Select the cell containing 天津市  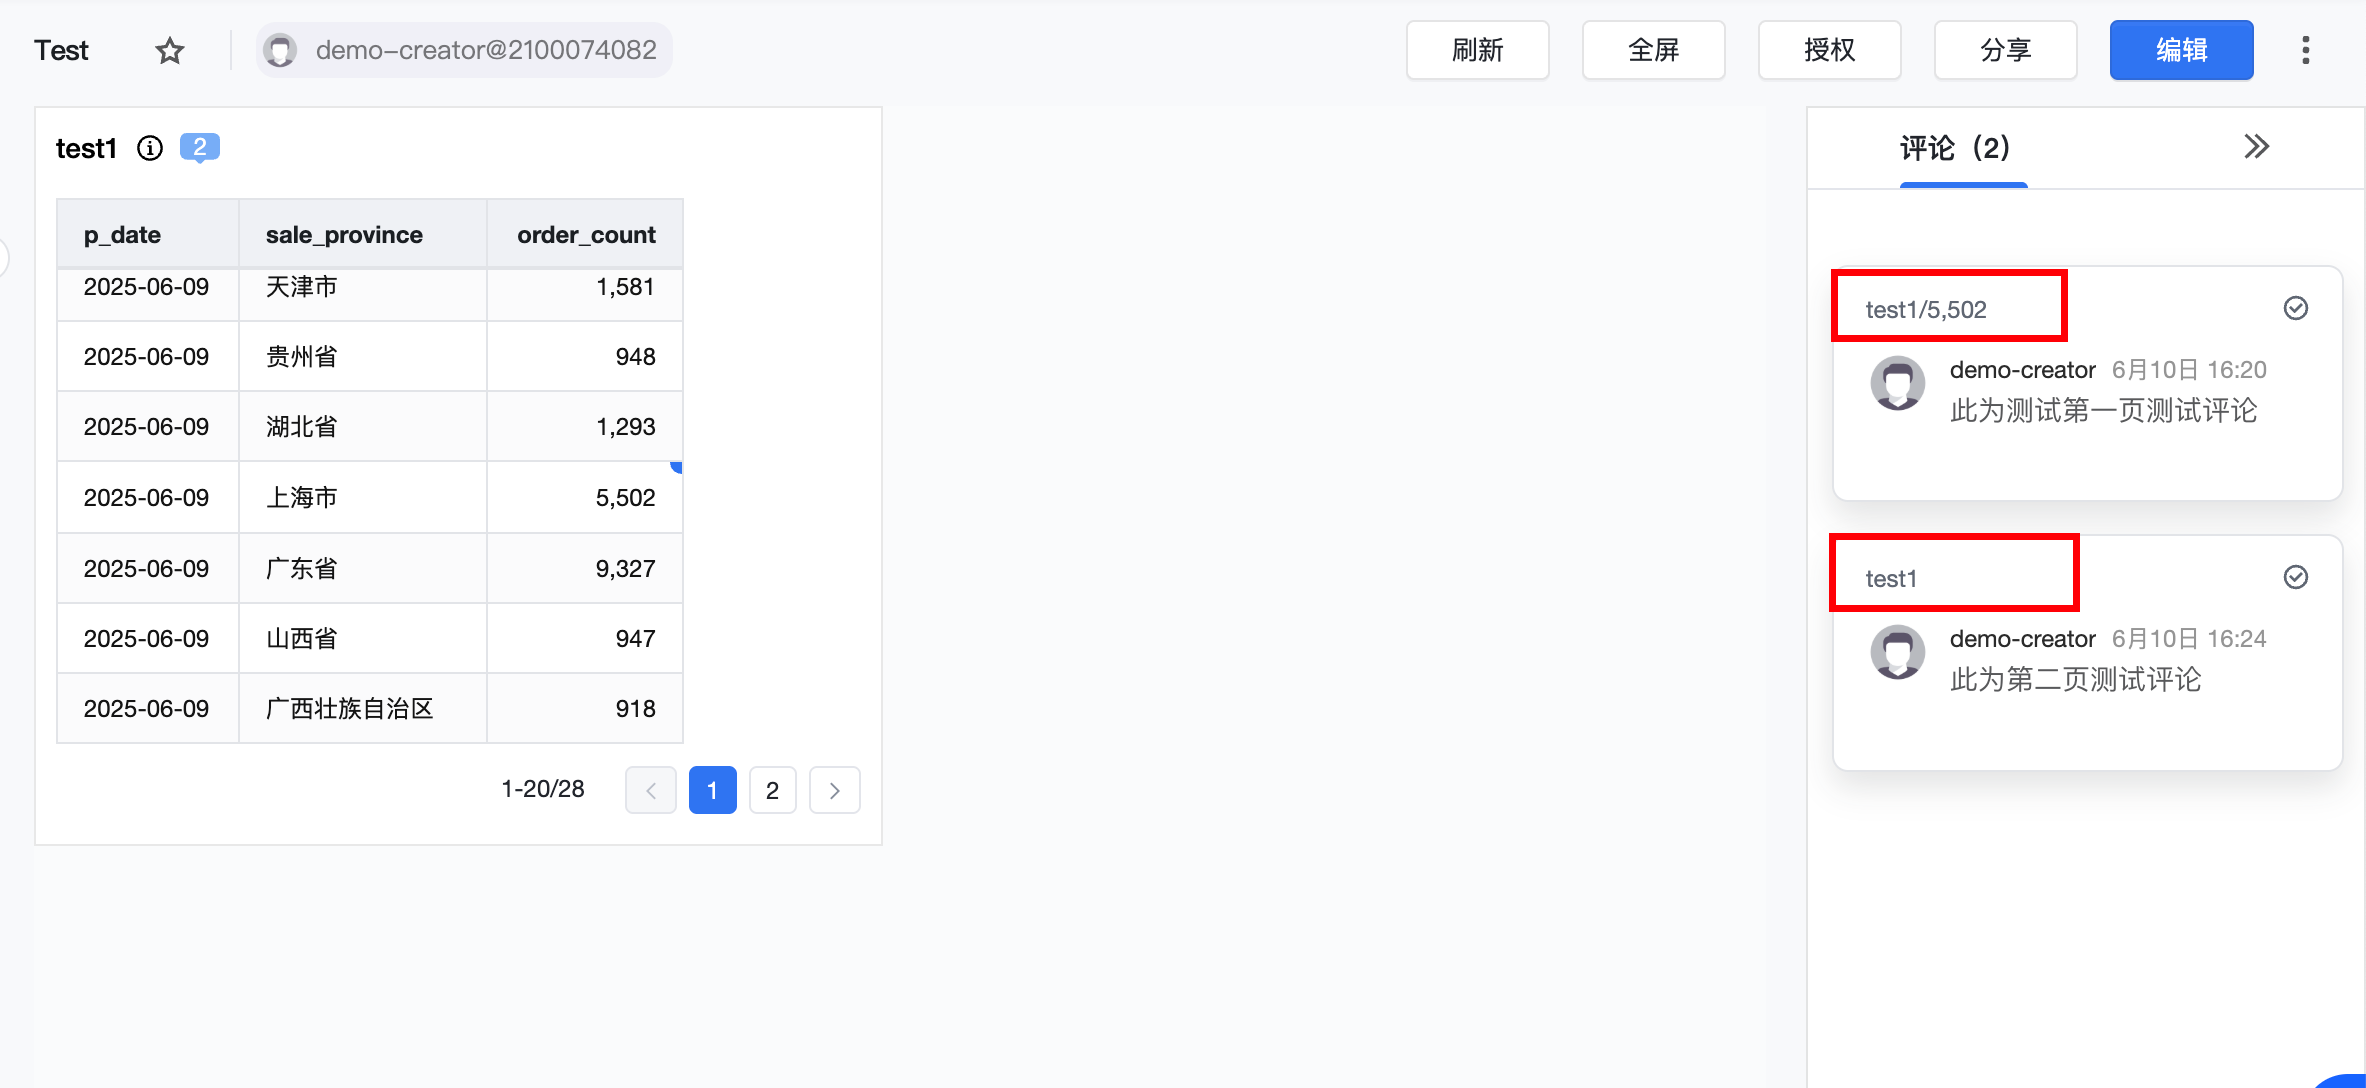coord(363,293)
